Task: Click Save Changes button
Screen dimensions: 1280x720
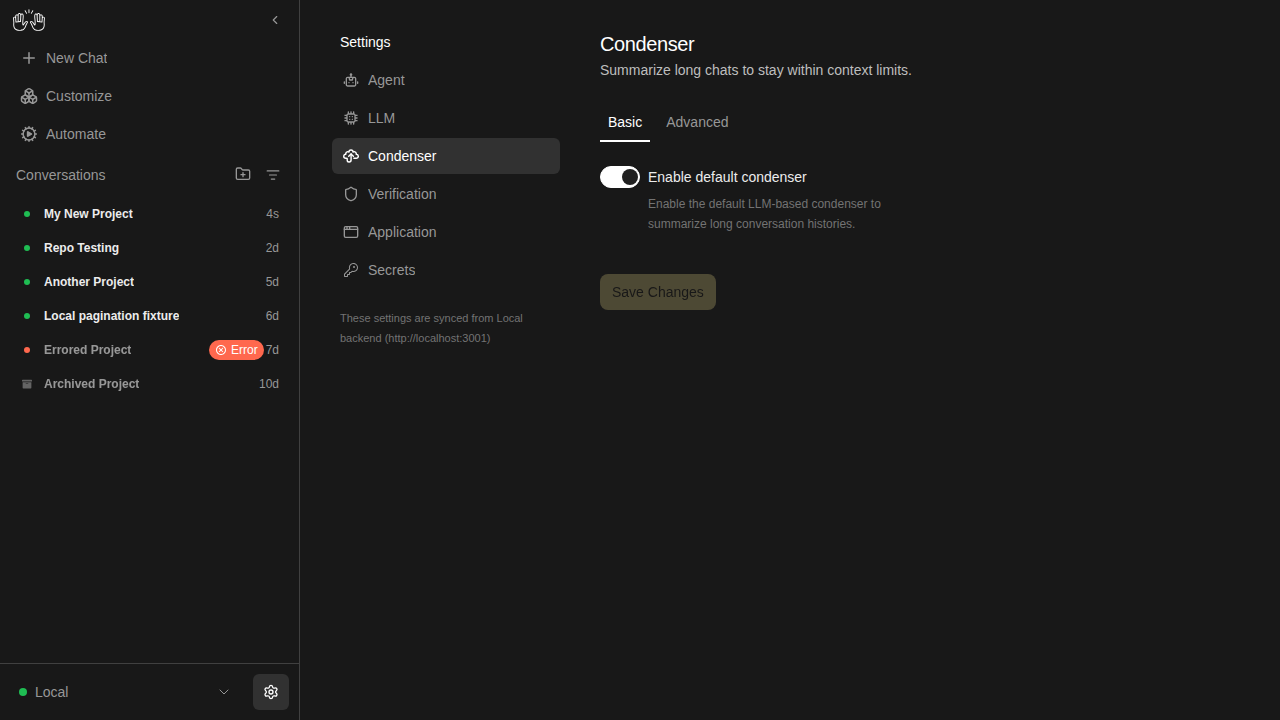Action: pyautogui.click(x=658, y=292)
